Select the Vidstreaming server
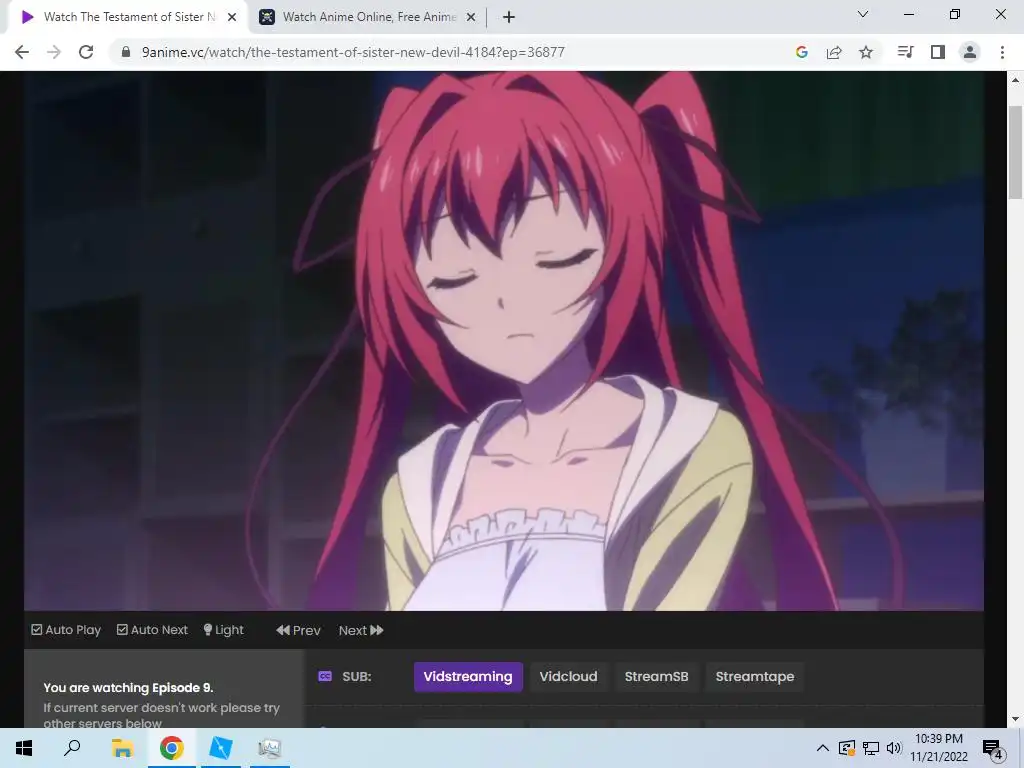This screenshot has height=768, width=1024. pyautogui.click(x=468, y=677)
